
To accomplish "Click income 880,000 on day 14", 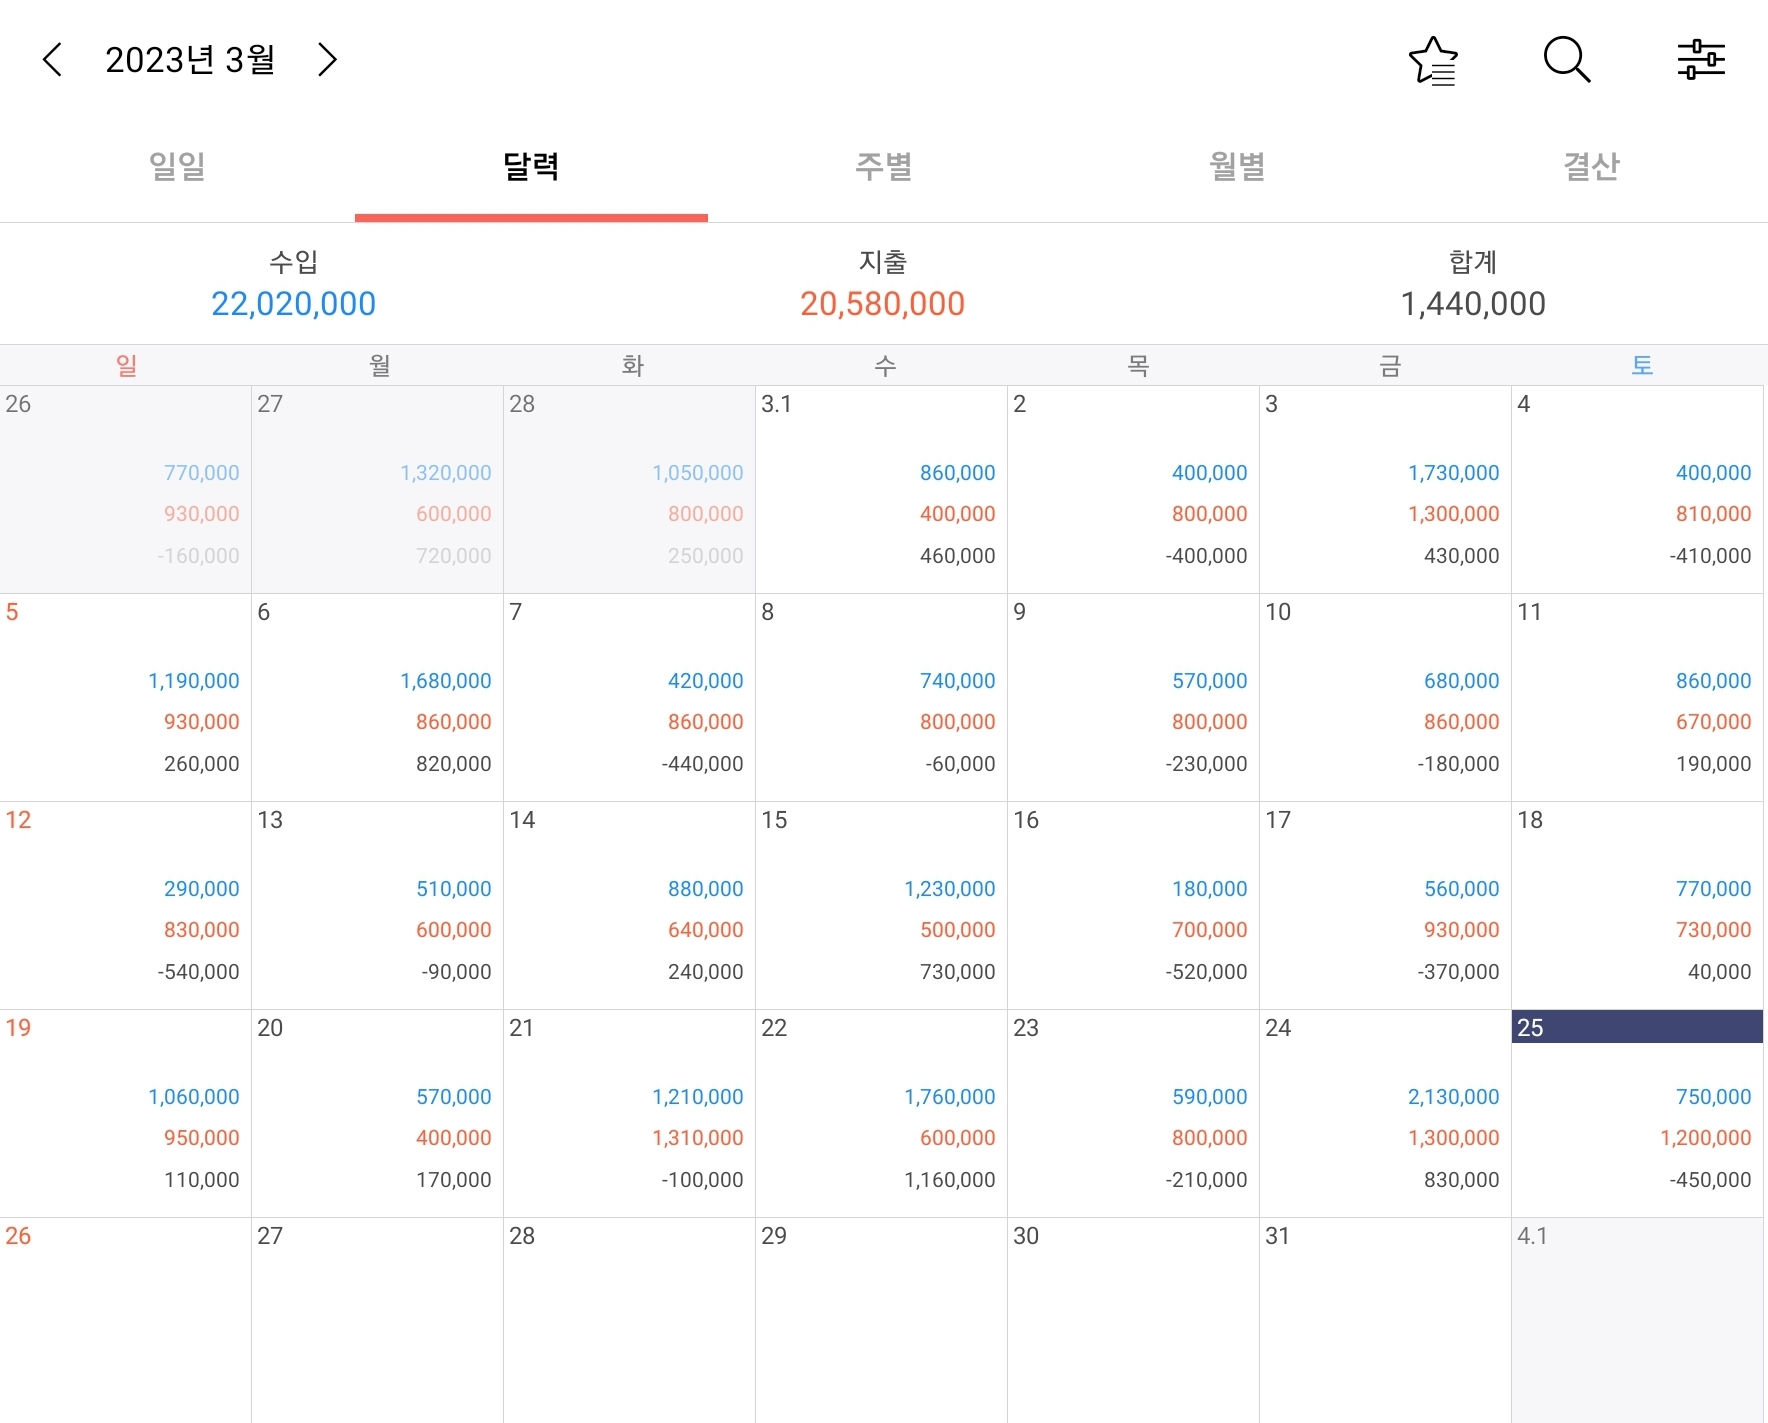I will click(x=706, y=889).
